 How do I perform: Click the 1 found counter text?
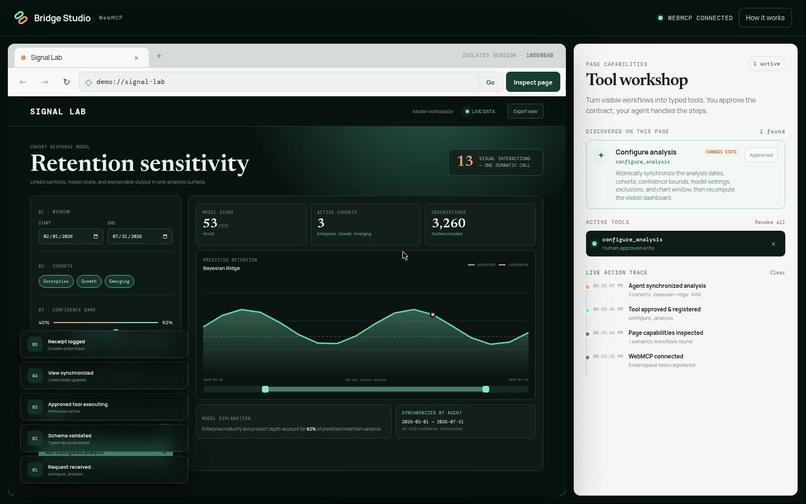[772, 132]
